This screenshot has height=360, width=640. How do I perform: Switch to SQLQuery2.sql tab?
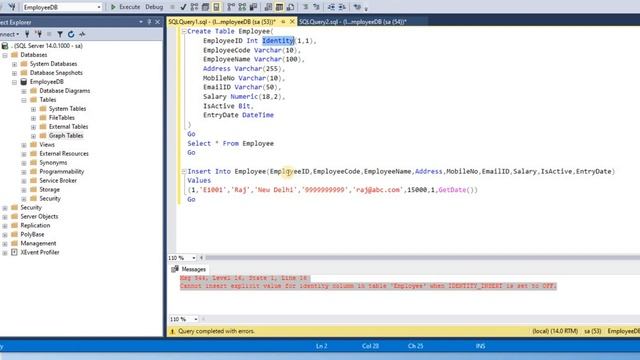click(x=353, y=22)
